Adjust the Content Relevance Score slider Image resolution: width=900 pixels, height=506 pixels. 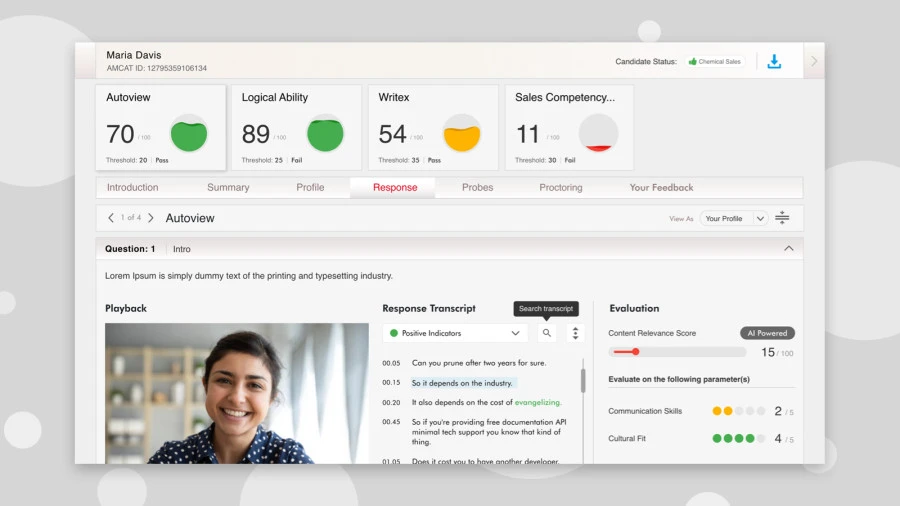635,352
